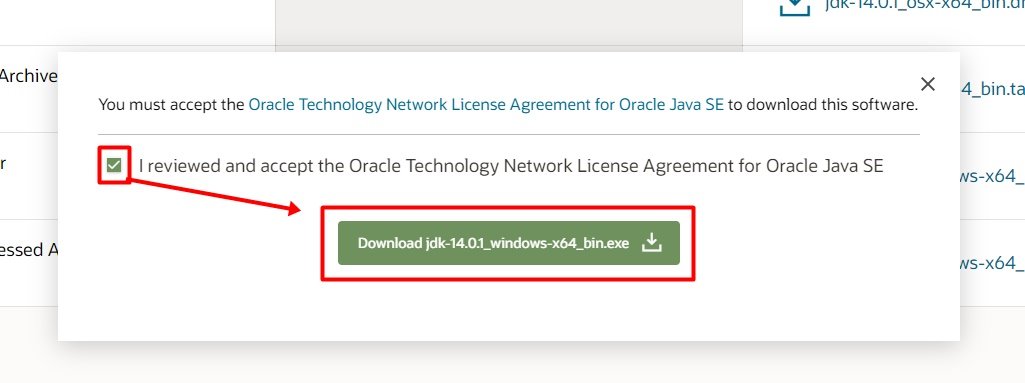Image resolution: width=1025 pixels, height=383 pixels.
Task: Click Download jdk-14.0.1_windows-x64_bin.exe button
Action: [x=509, y=243]
